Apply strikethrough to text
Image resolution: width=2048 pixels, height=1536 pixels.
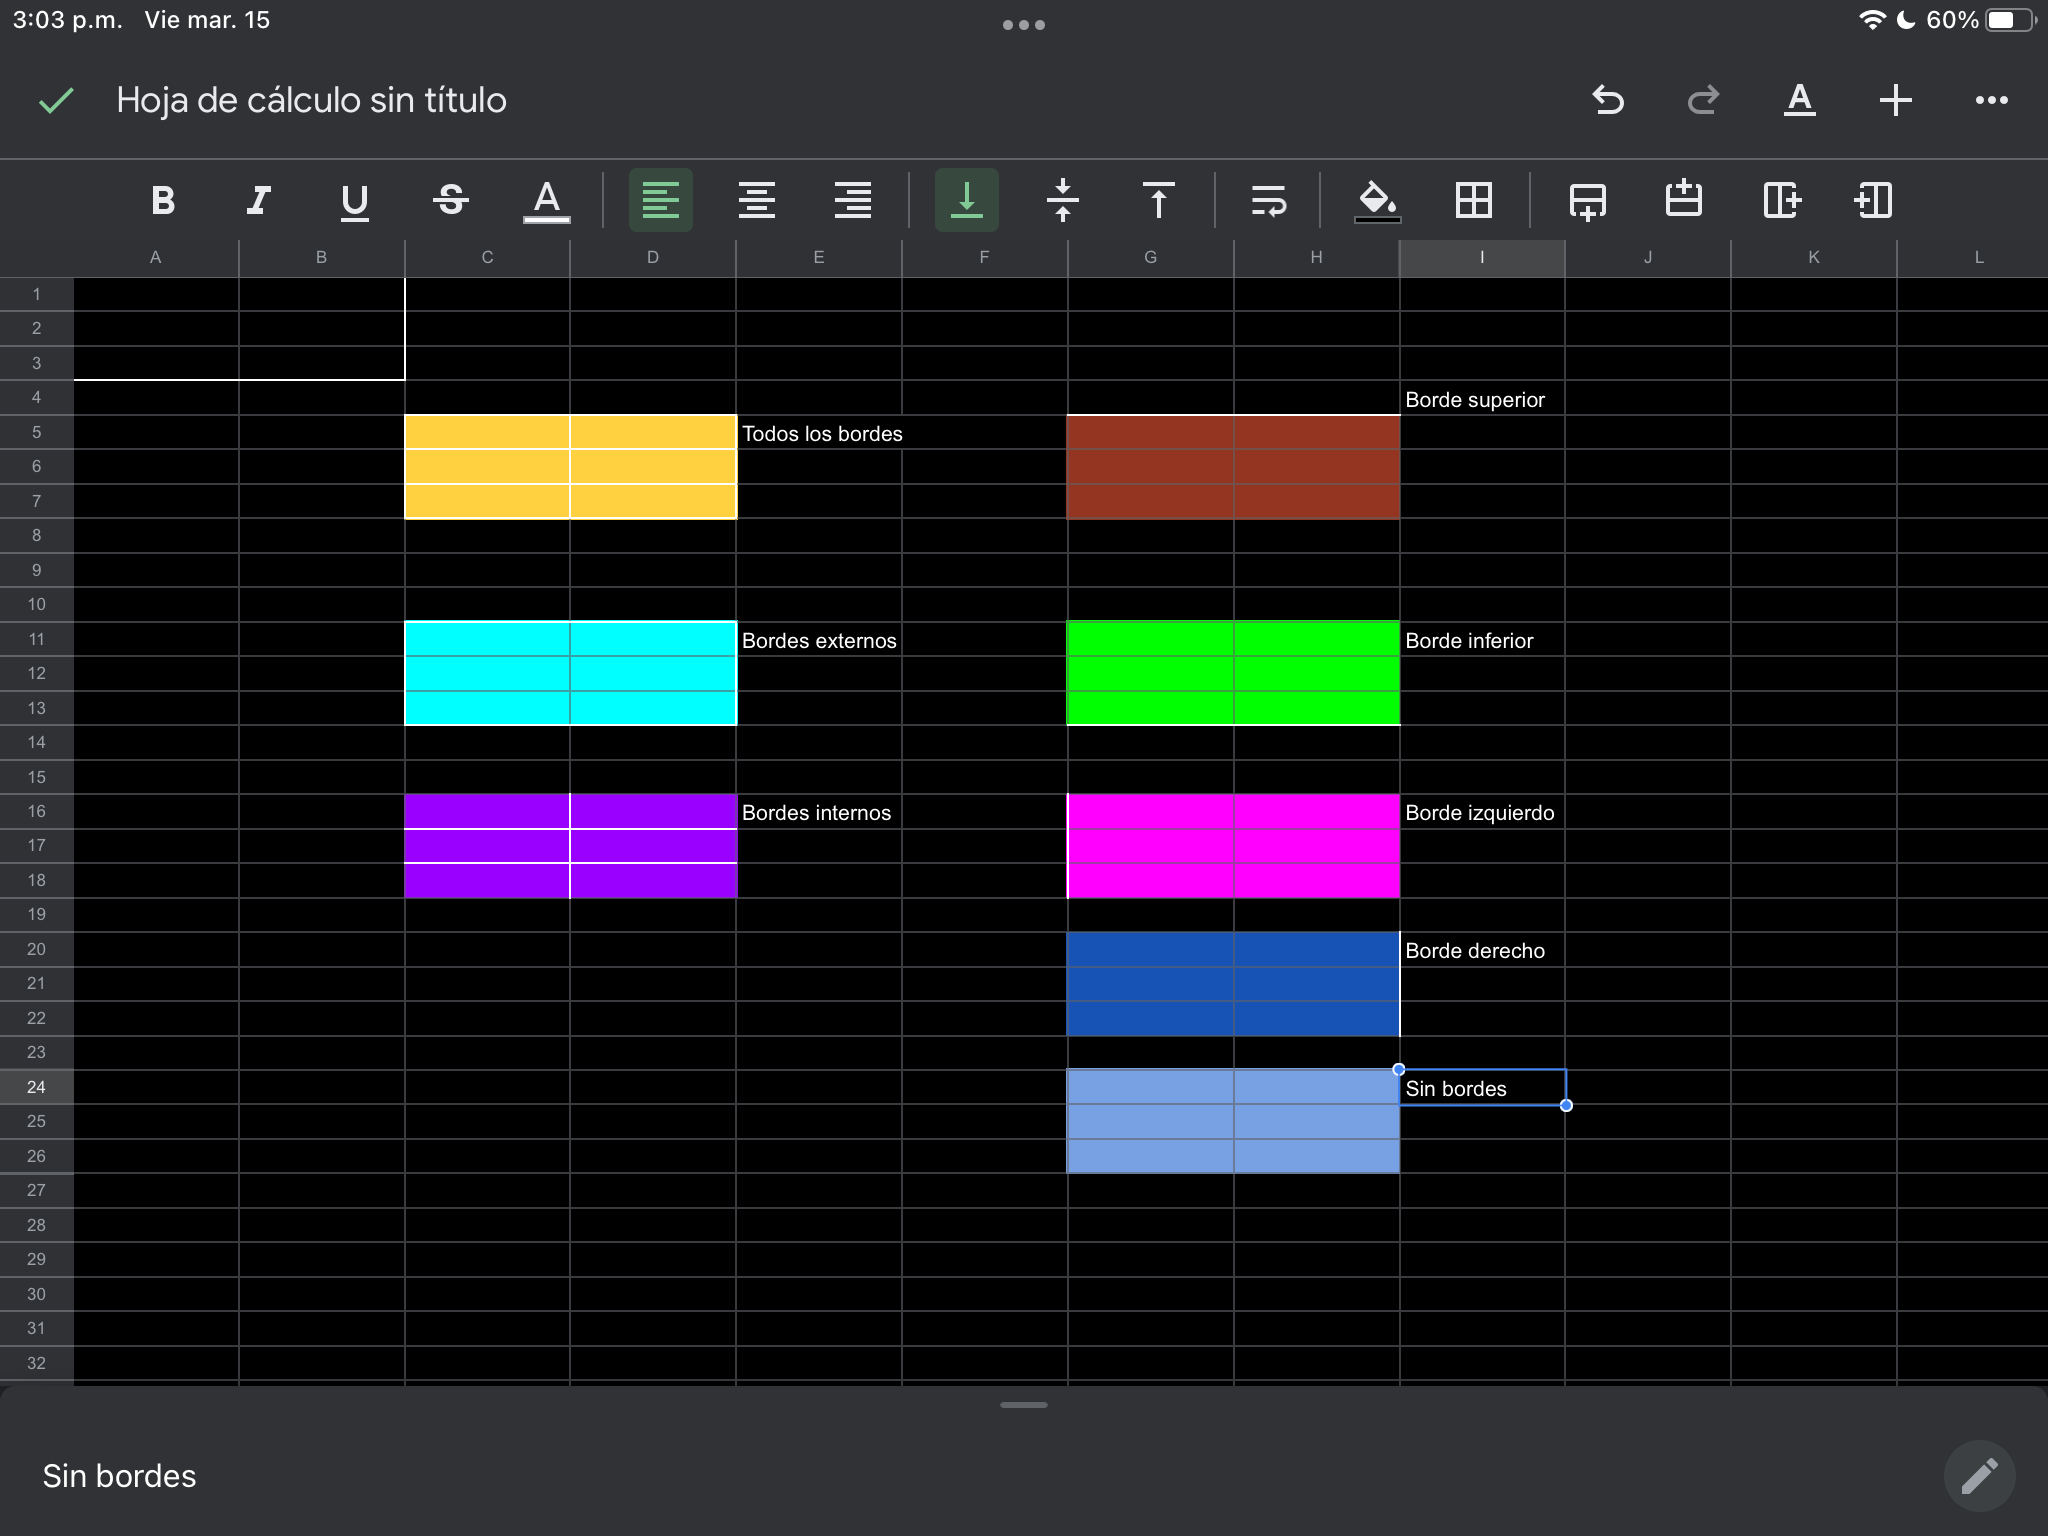coord(451,200)
